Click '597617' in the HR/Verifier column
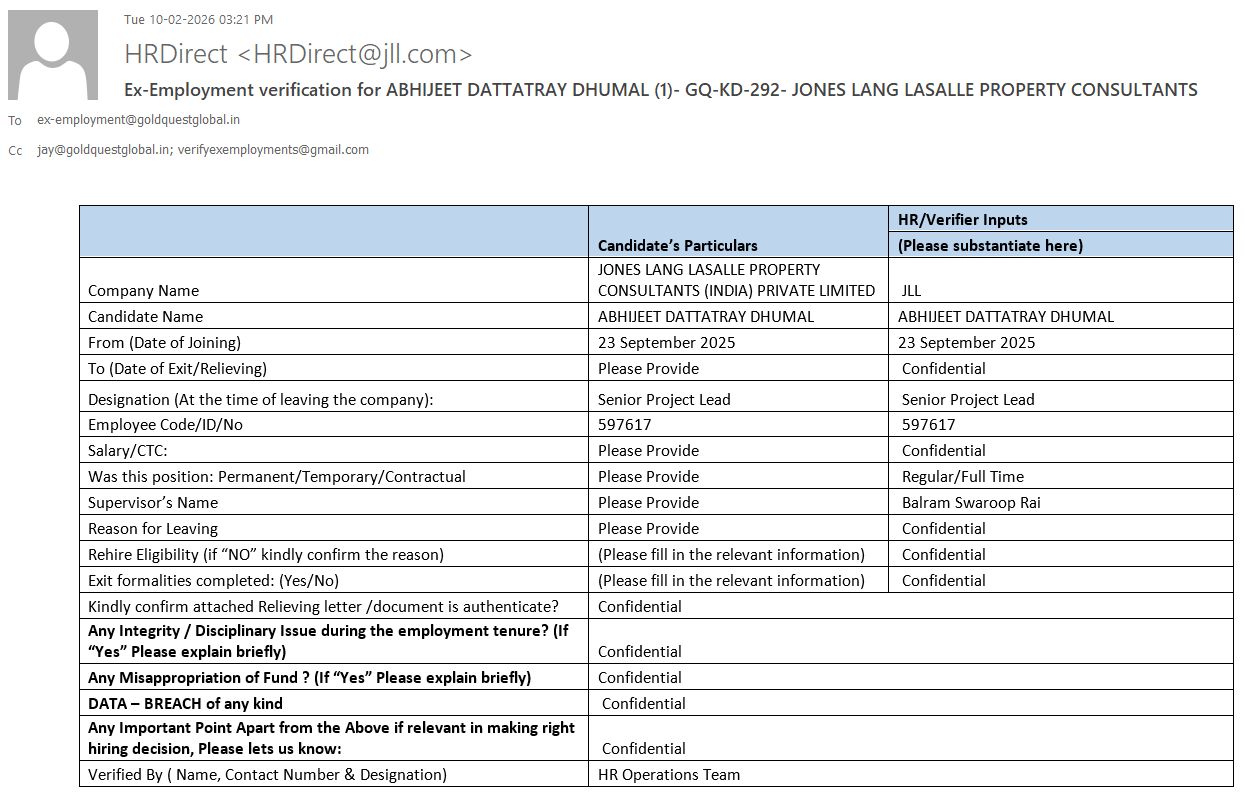 [928, 425]
